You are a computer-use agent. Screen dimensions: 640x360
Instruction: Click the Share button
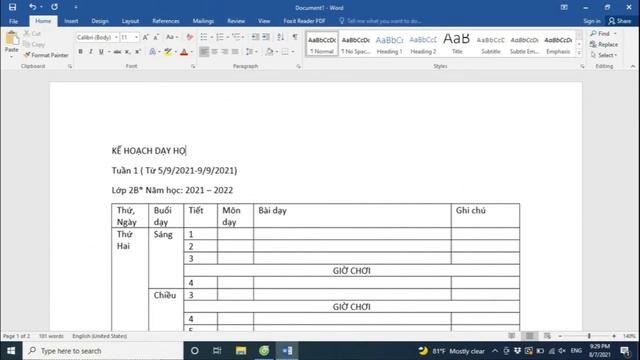(620, 21)
